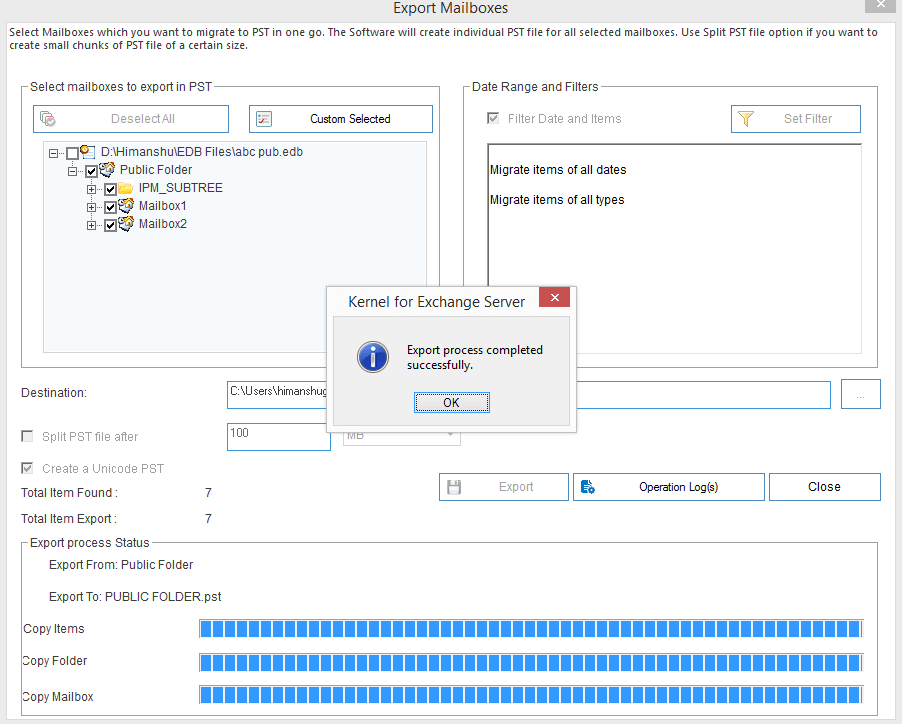Collapse the Public Folder node
The width and height of the screenshot is (902, 724).
(72, 171)
